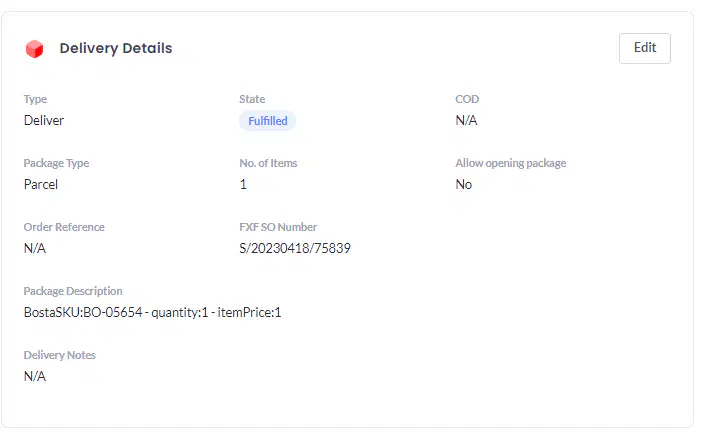Click the State field label
This screenshot has width=703, height=433.
tap(252, 99)
